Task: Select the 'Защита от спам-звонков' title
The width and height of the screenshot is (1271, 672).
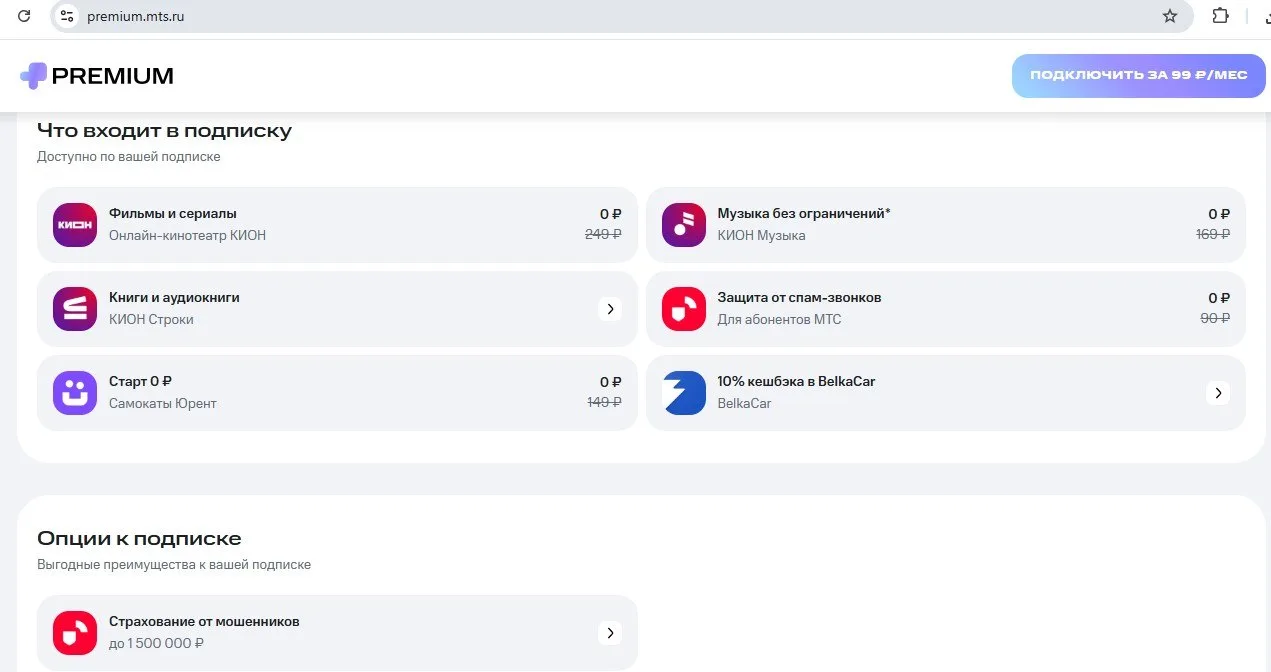Action: pyautogui.click(x=799, y=298)
